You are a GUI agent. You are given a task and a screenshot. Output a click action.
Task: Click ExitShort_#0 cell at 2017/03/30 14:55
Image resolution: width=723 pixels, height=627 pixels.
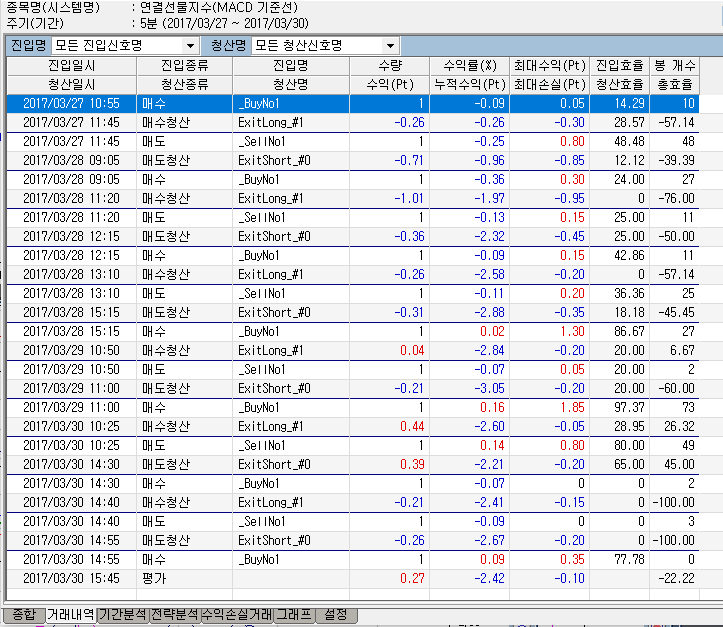(291, 540)
